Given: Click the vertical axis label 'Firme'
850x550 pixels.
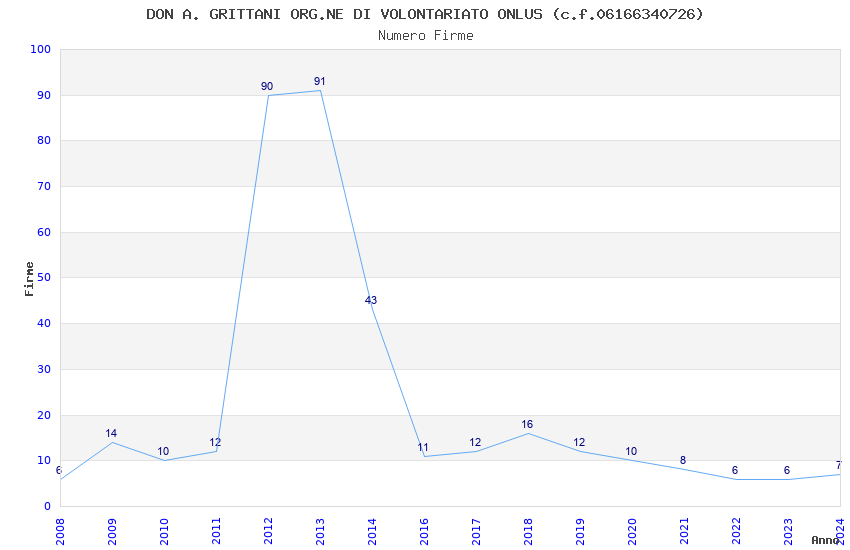Looking at the screenshot, I should (x=29, y=279).
